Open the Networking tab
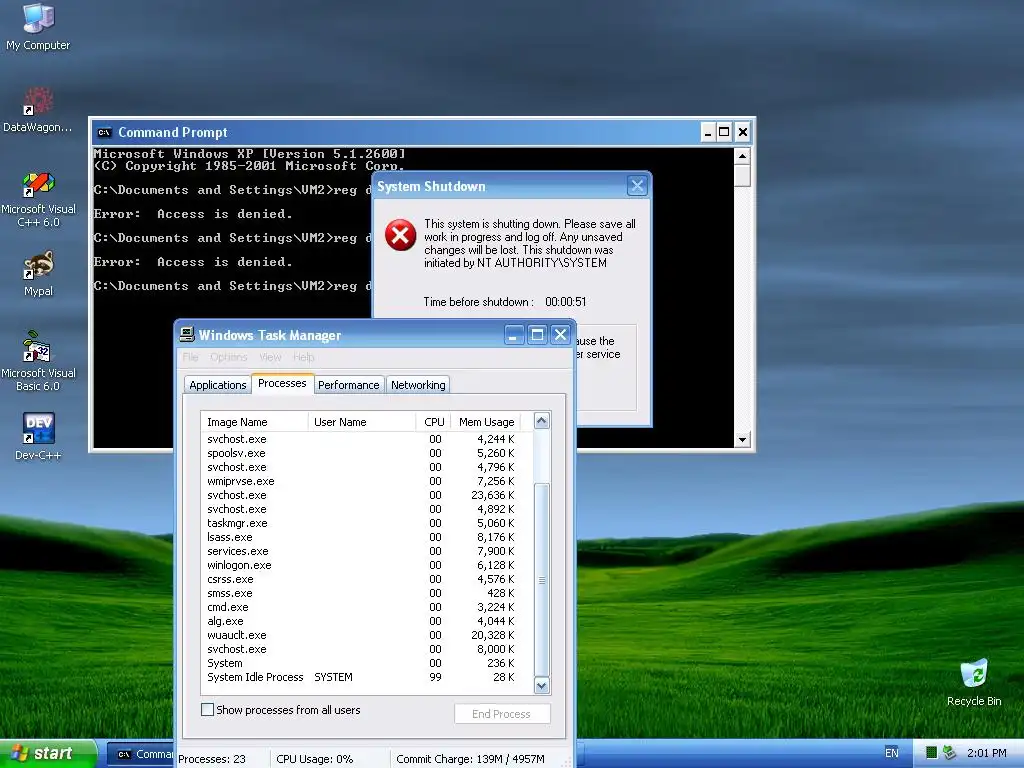 (x=418, y=385)
